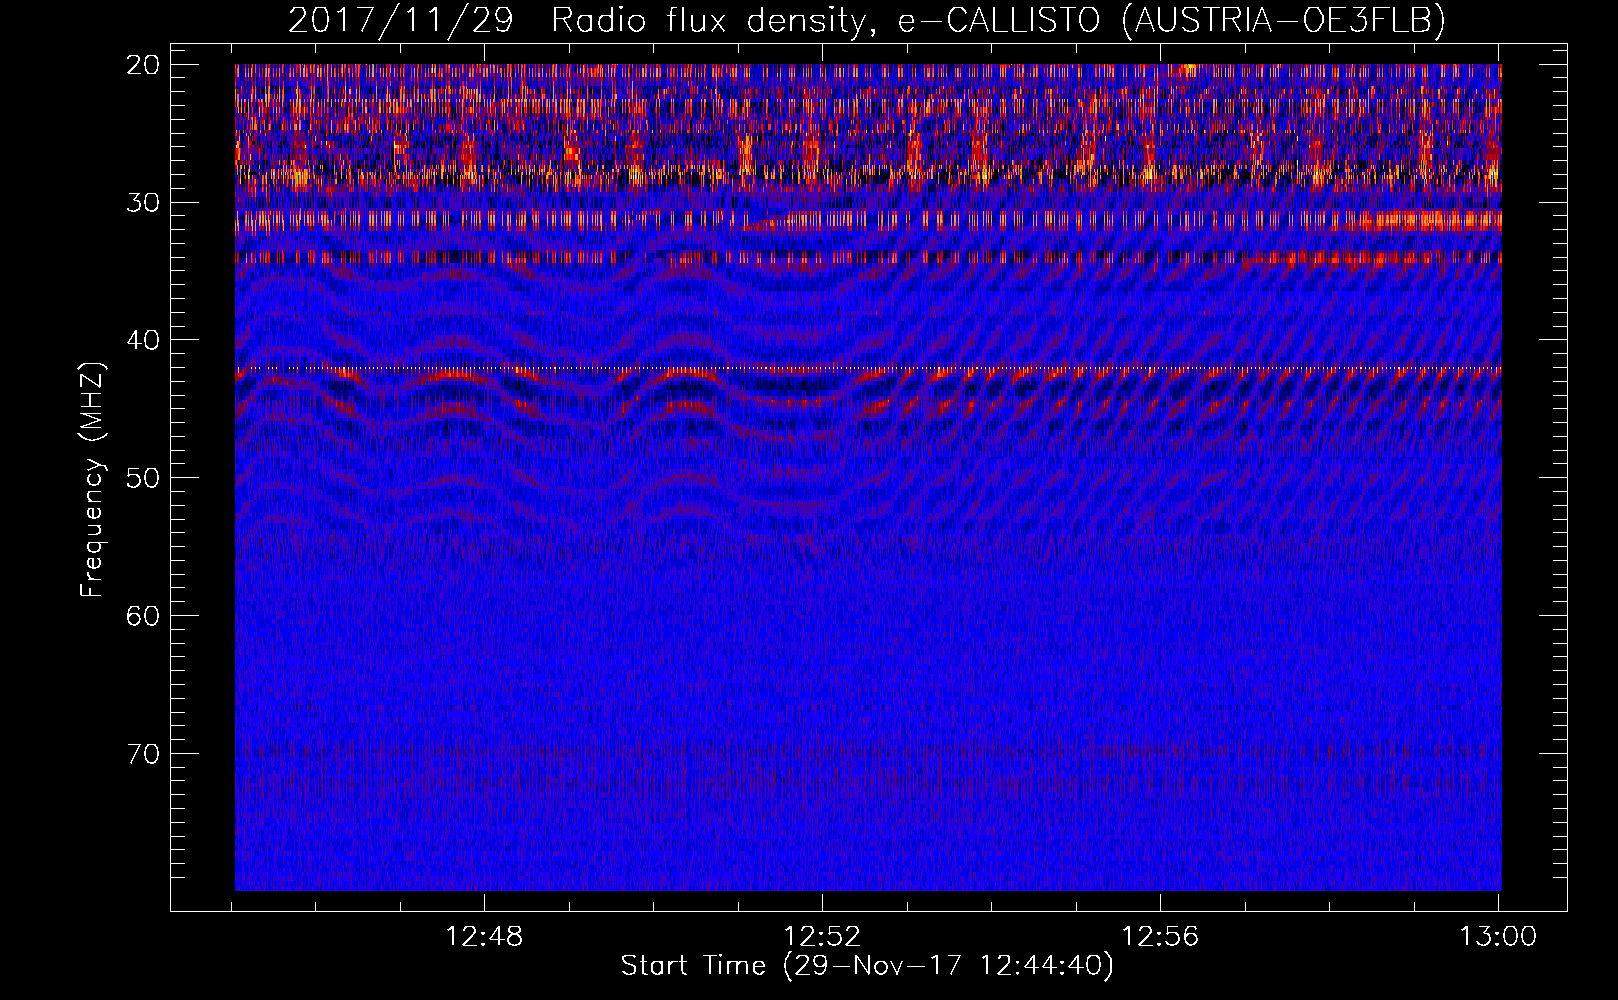This screenshot has height=1000, width=1618.
Task: Select the 60 frequency tick label
Action: pyautogui.click(x=145, y=615)
